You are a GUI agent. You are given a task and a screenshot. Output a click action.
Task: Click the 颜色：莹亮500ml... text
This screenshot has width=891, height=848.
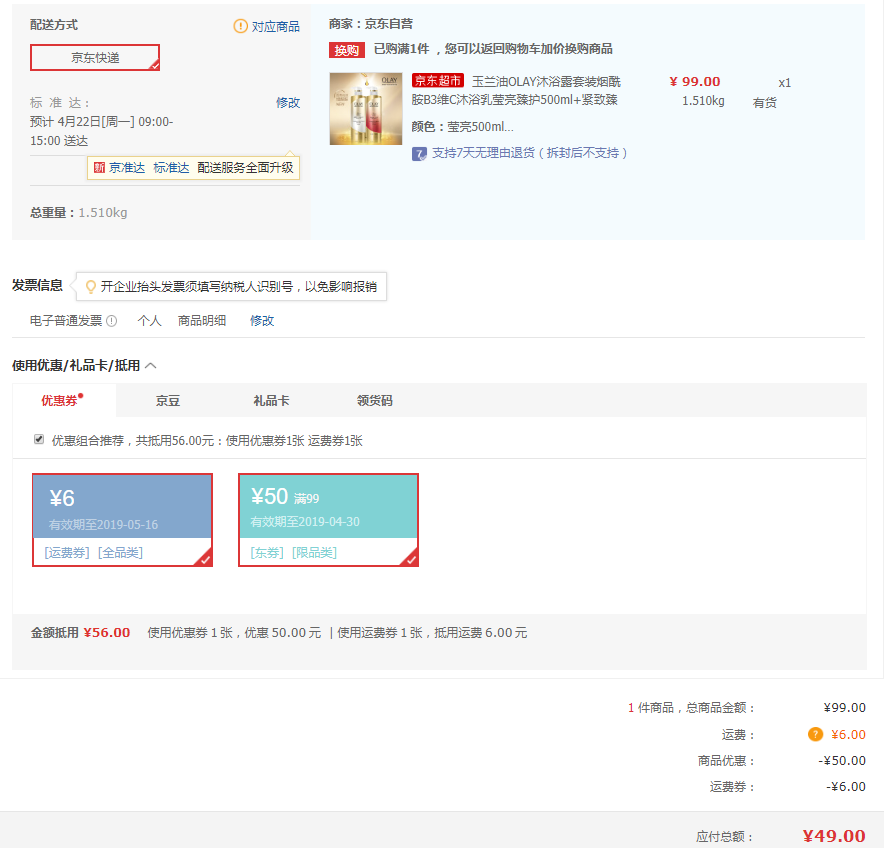462,127
